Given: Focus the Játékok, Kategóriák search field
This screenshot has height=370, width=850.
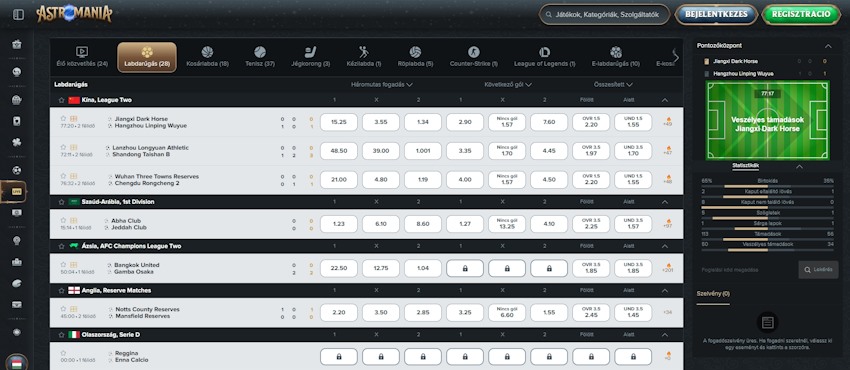Looking at the screenshot, I should coord(604,15).
